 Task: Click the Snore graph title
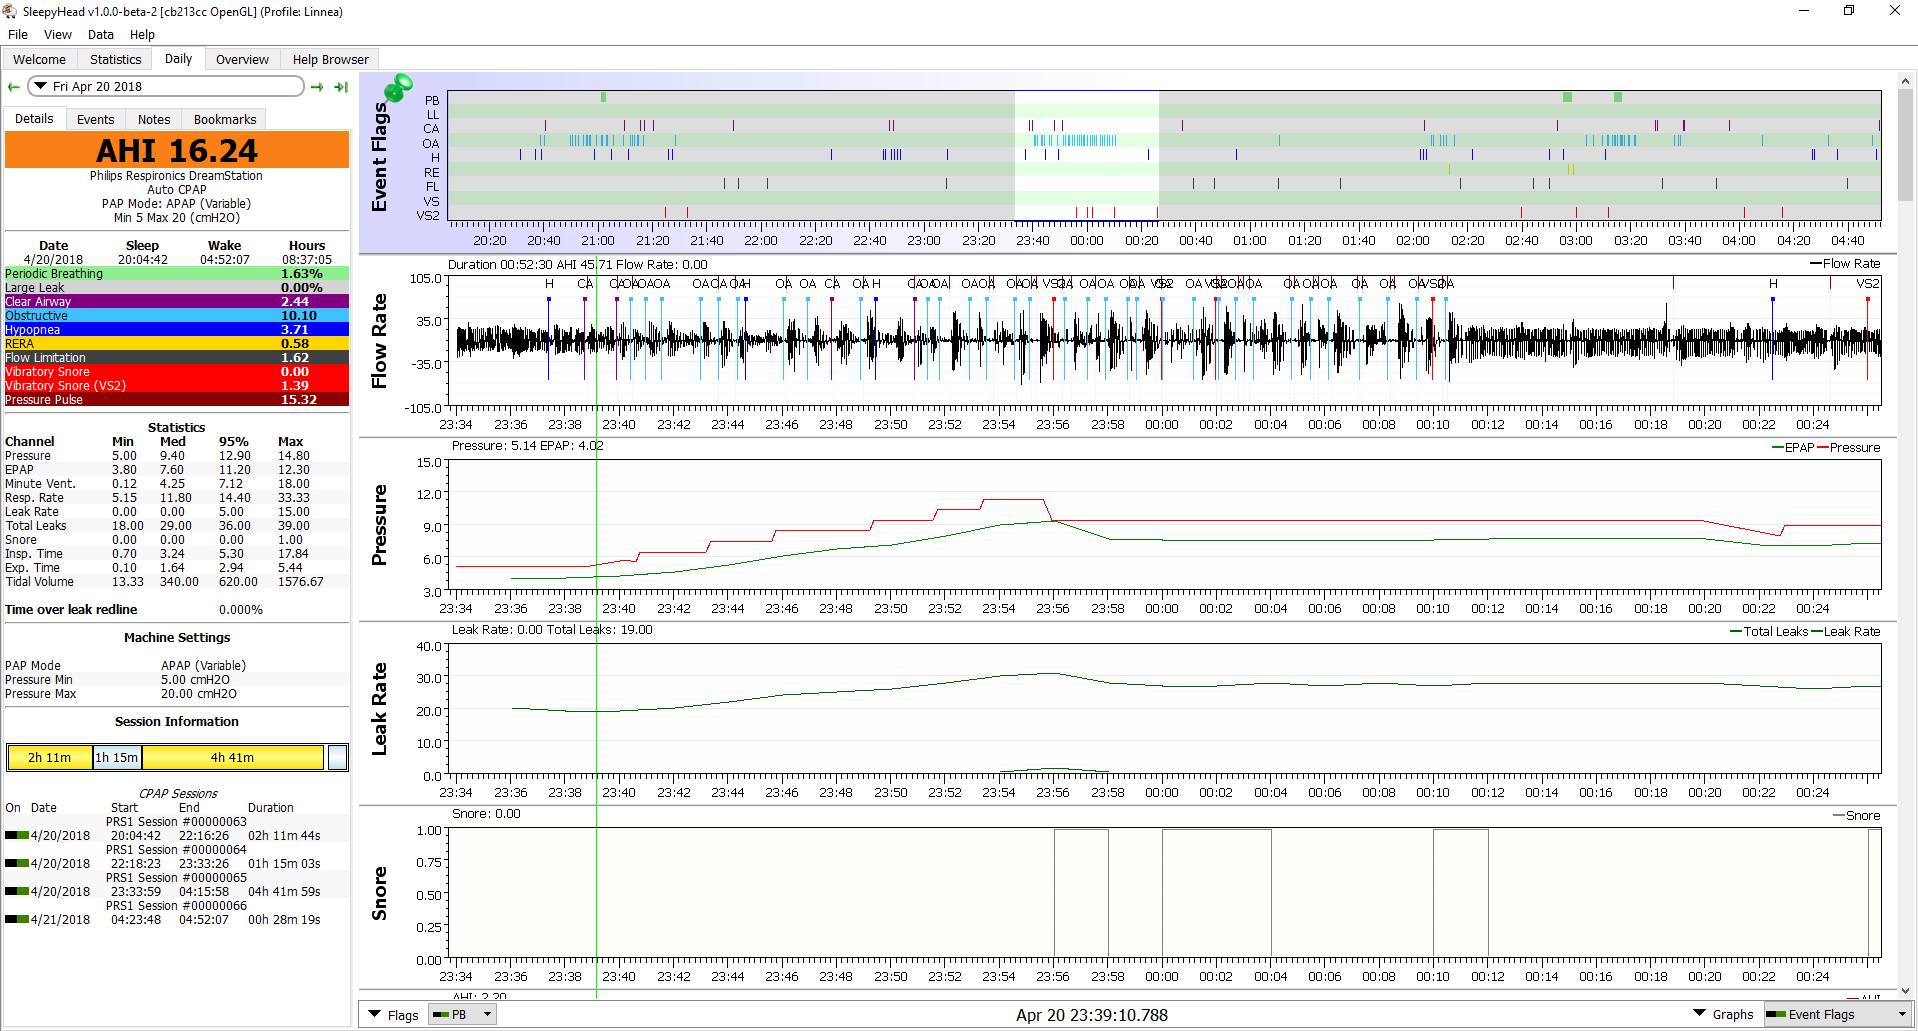[x=379, y=893]
